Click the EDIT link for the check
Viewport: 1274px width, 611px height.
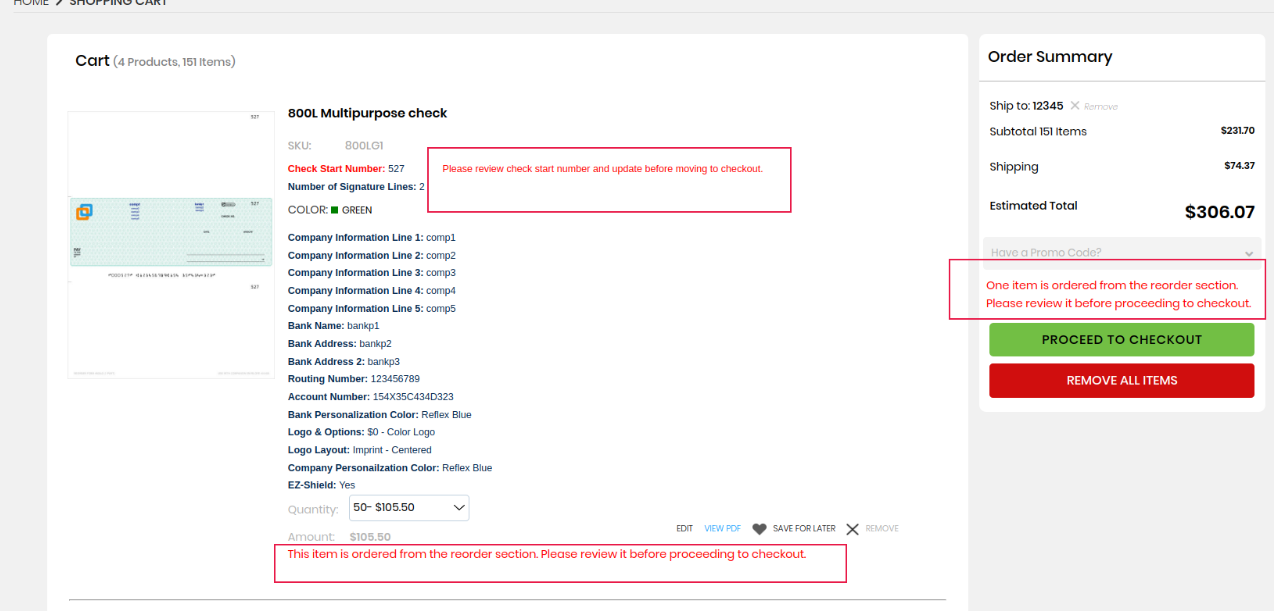(684, 529)
